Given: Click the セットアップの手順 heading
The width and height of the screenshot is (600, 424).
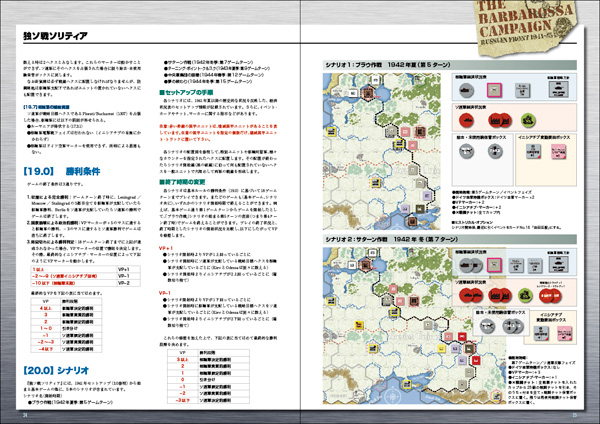Looking at the screenshot, I should (186, 93).
